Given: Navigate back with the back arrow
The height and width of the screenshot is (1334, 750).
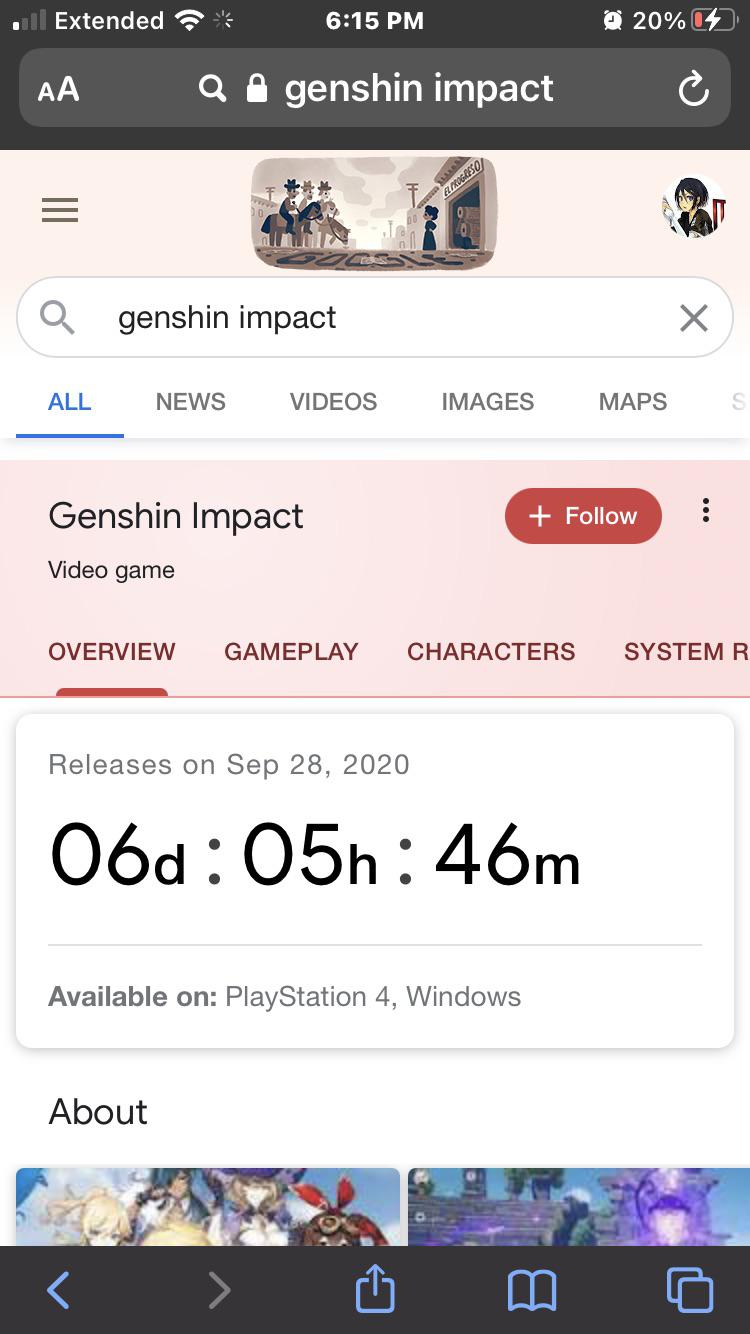Looking at the screenshot, I should pyautogui.click(x=58, y=1290).
